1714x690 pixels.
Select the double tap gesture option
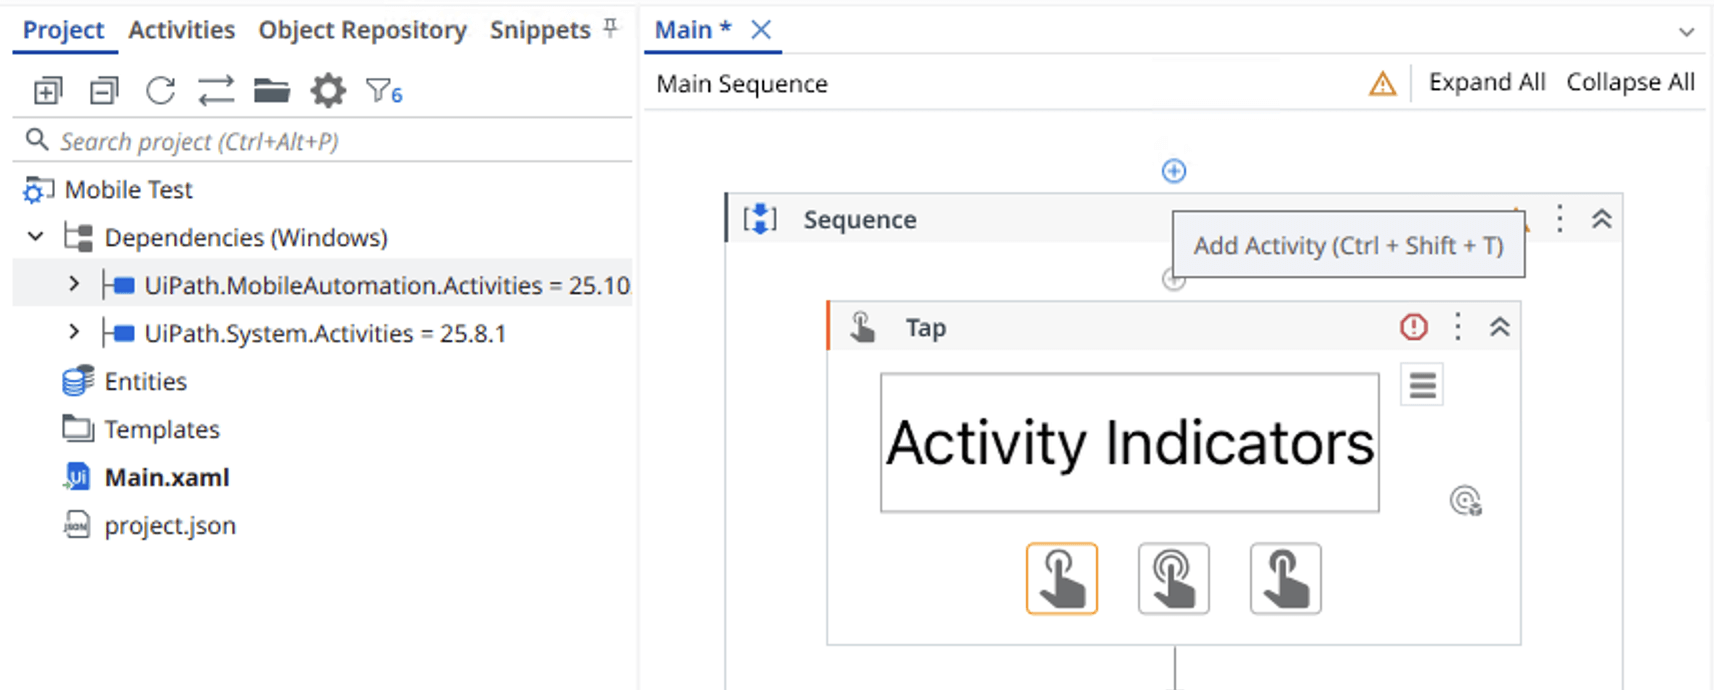[1174, 579]
